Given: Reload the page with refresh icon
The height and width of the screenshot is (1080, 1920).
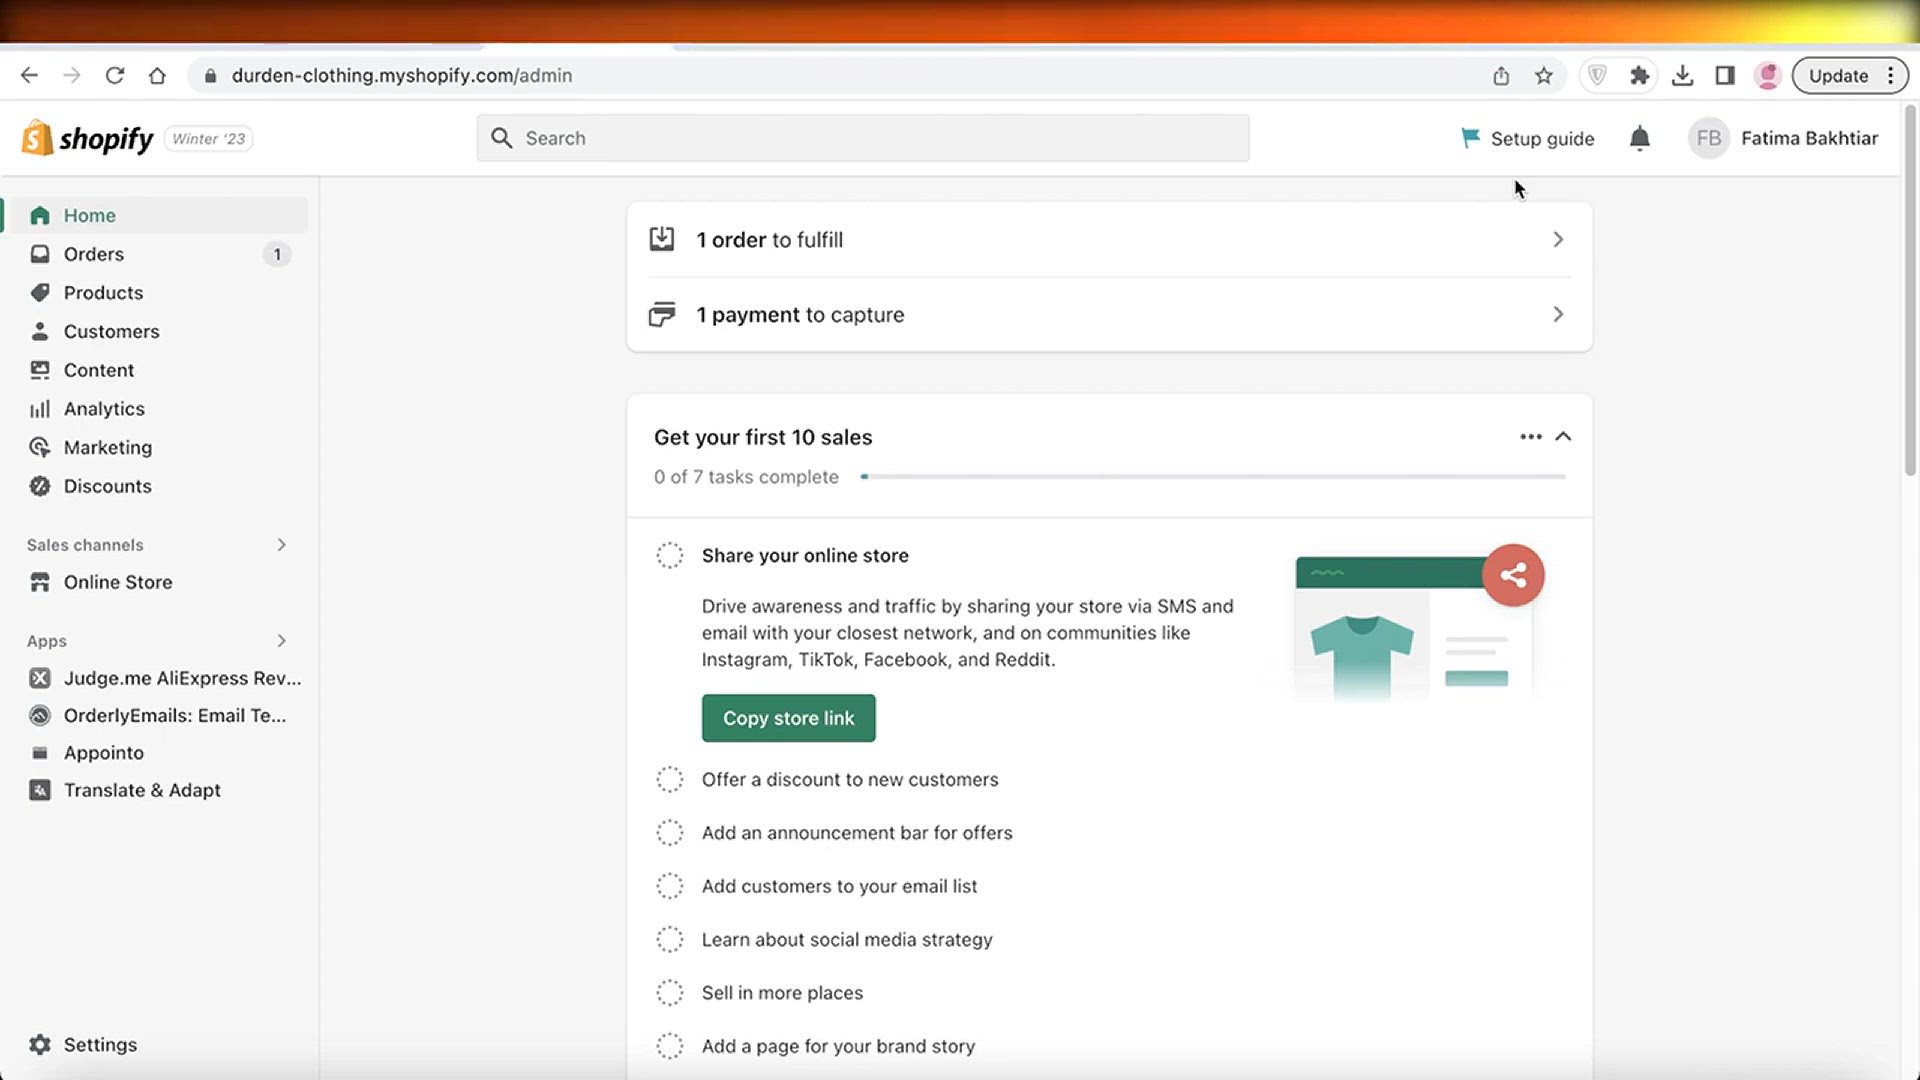Looking at the screenshot, I should 115,75.
